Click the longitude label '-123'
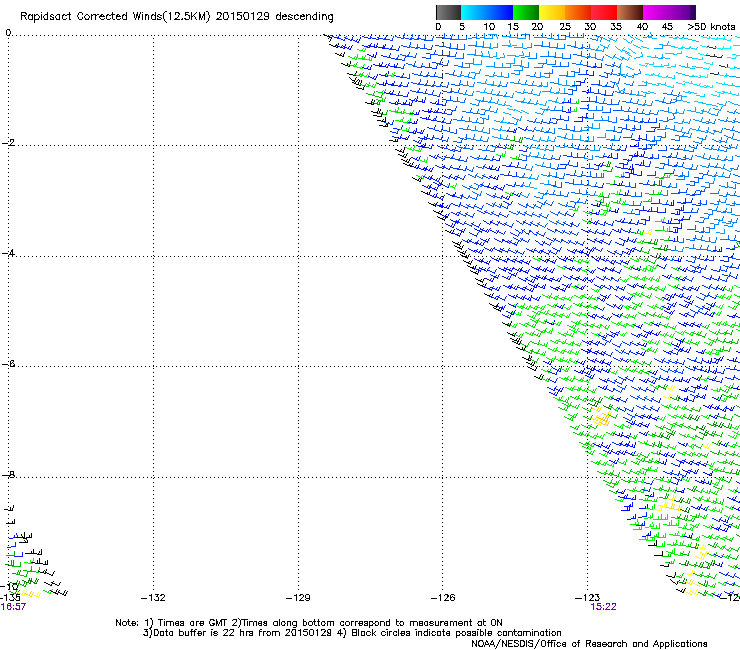The image size is (740, 650). click(587, 598)
